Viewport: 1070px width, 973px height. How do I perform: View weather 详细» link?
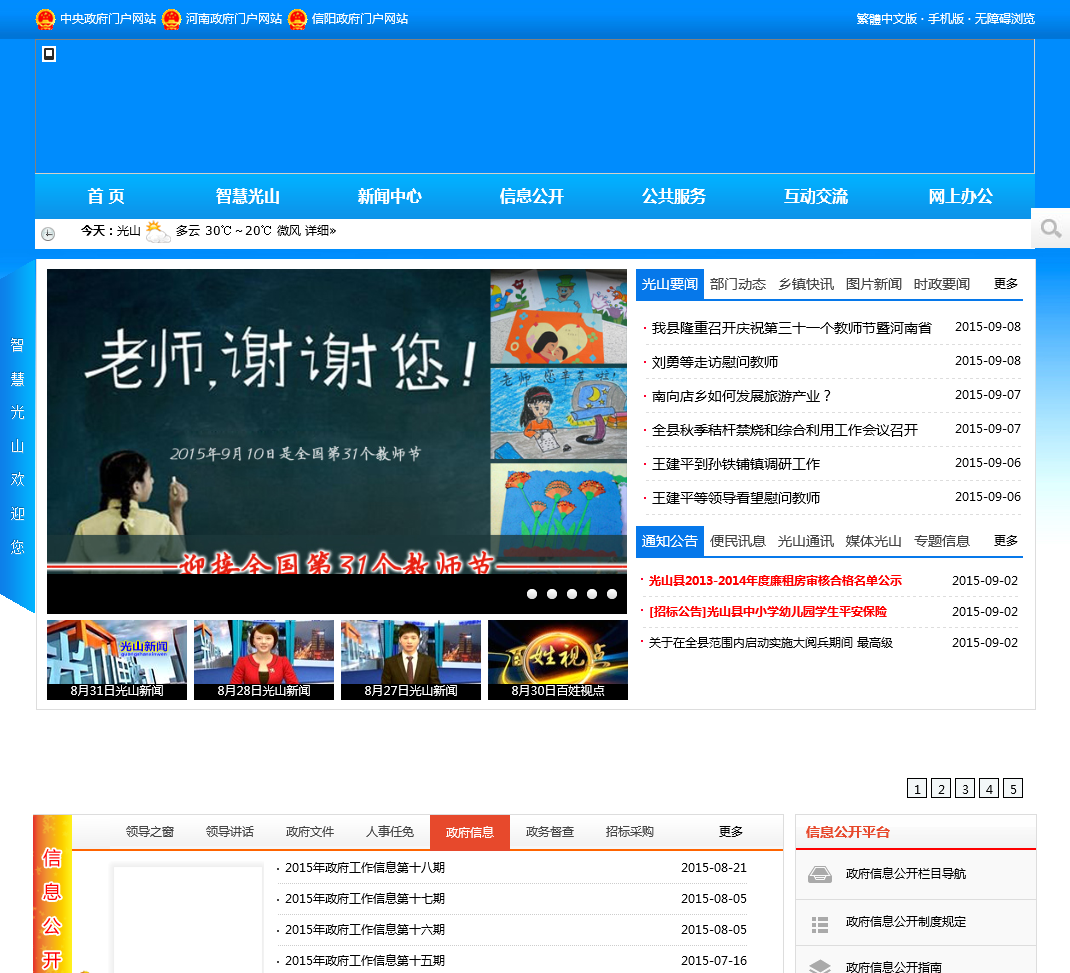click(320, 231)
